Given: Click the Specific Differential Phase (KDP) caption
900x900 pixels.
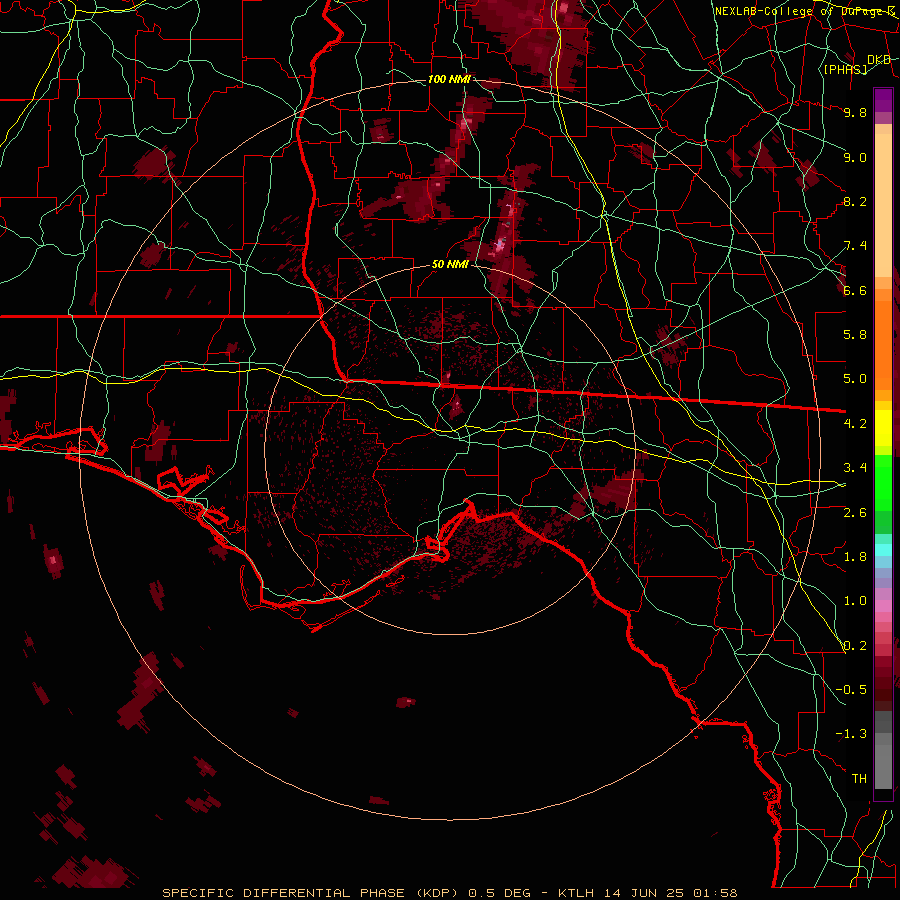Looking at the screenshot, I should coord(313,893).
